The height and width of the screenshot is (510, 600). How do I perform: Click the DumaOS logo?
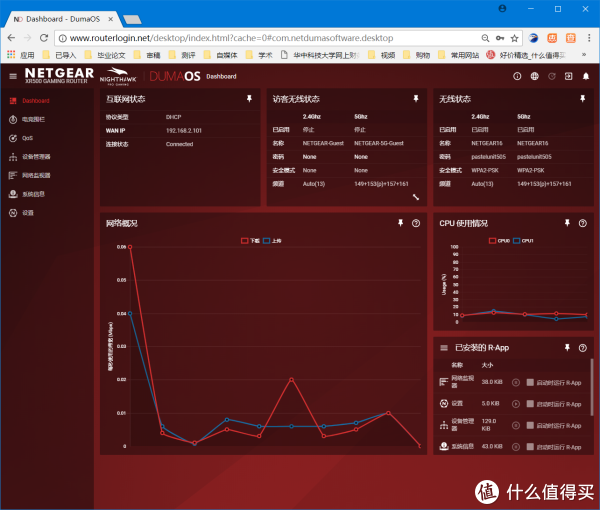click(x=174, y=76)
